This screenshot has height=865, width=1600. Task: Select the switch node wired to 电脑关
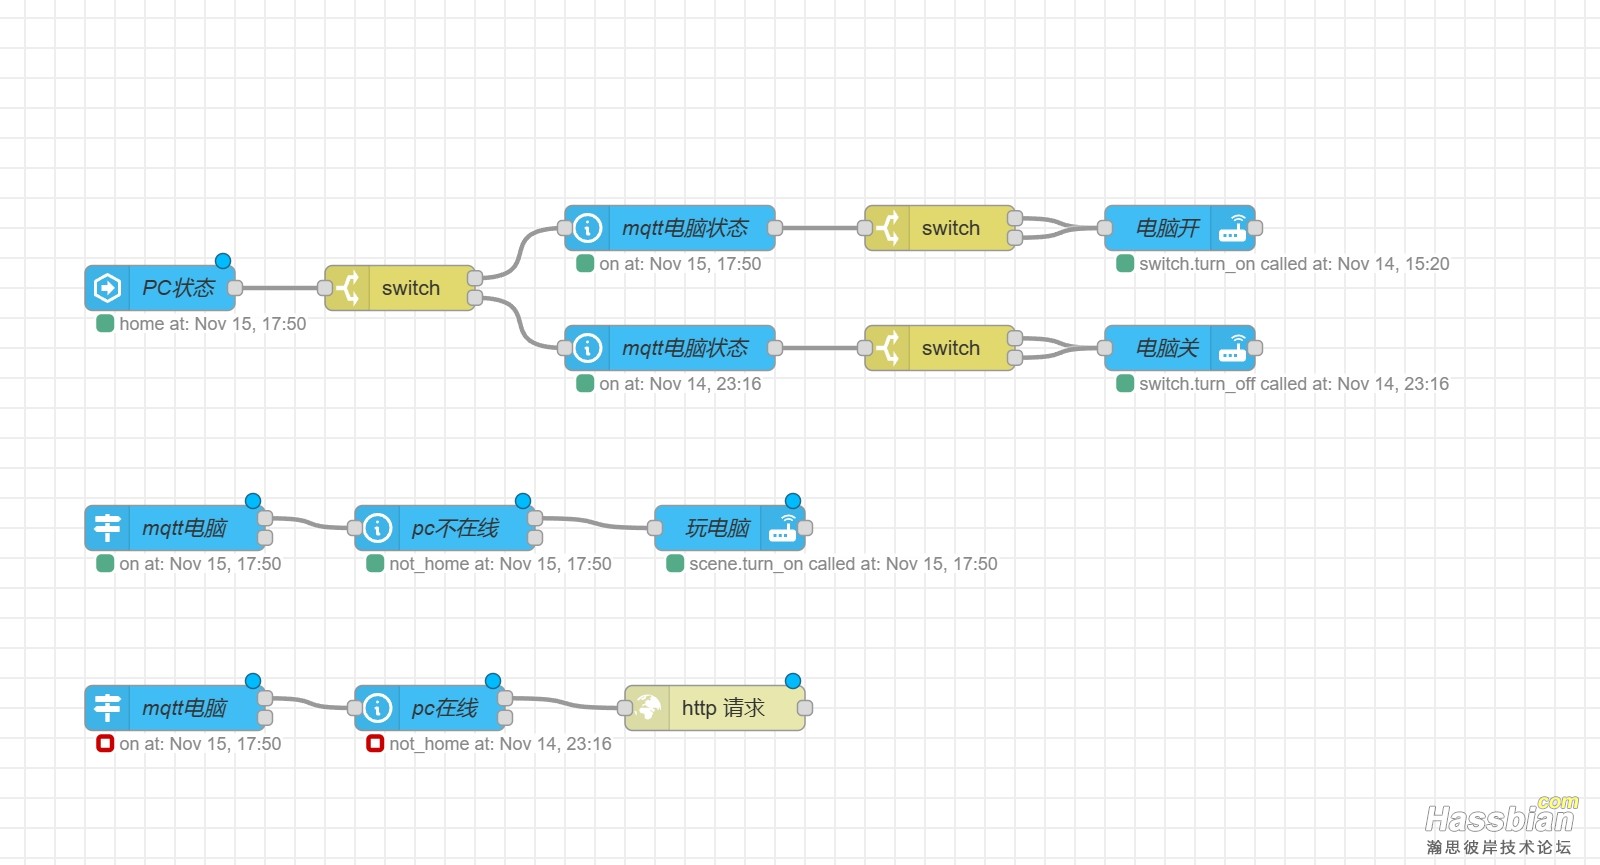click(940, 348)
